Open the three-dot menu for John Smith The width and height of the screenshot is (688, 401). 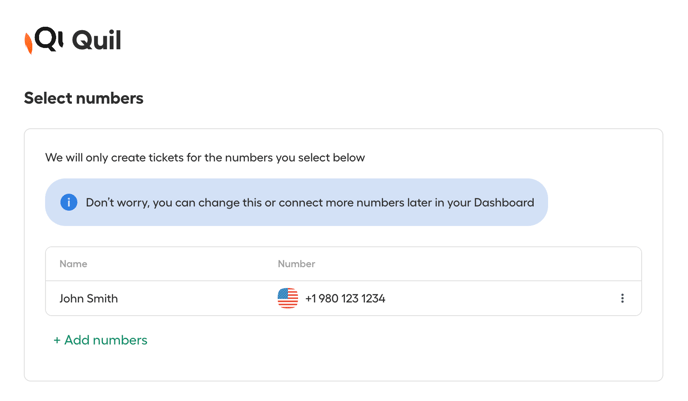pyautogui.click(x=622, y=298)
